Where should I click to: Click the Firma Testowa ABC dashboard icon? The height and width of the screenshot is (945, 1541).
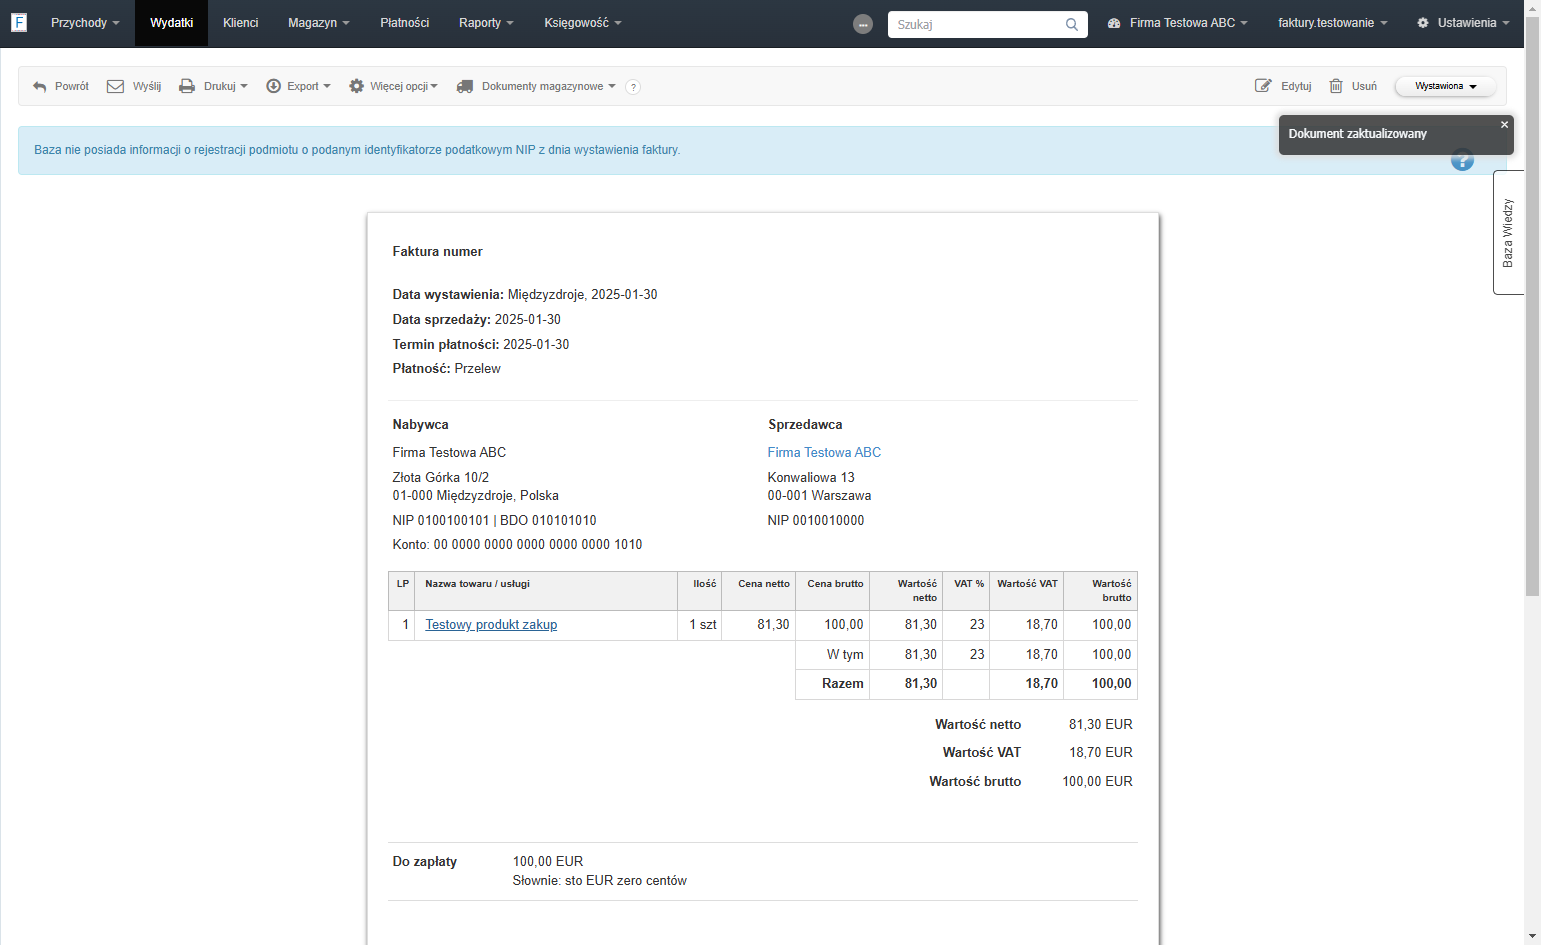[1114, 23]
